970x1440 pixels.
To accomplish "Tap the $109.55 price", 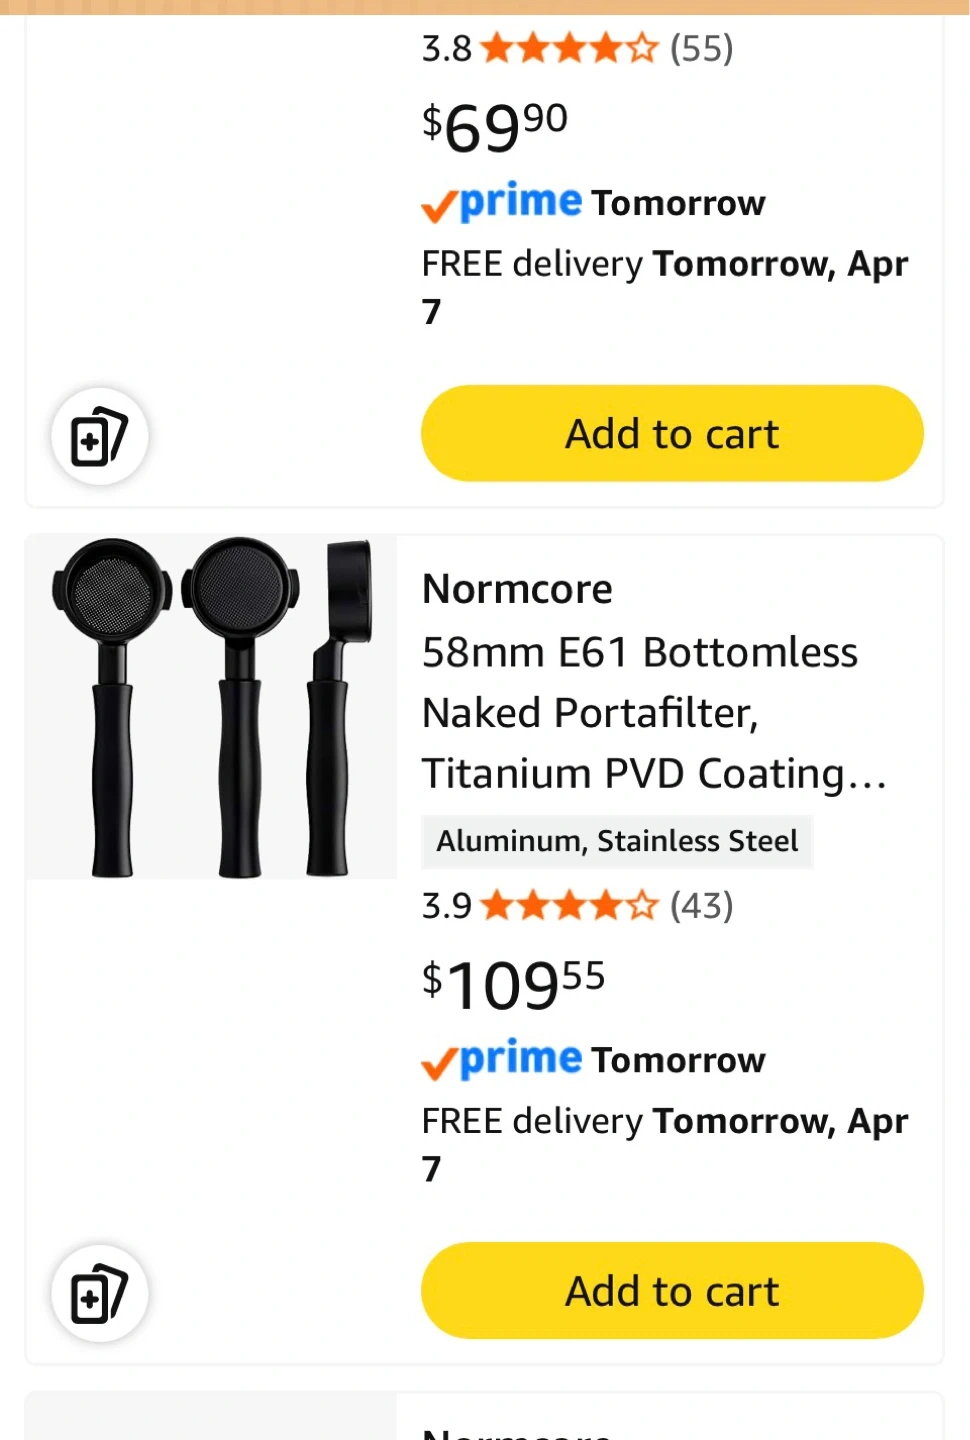I will coord(513,985).
